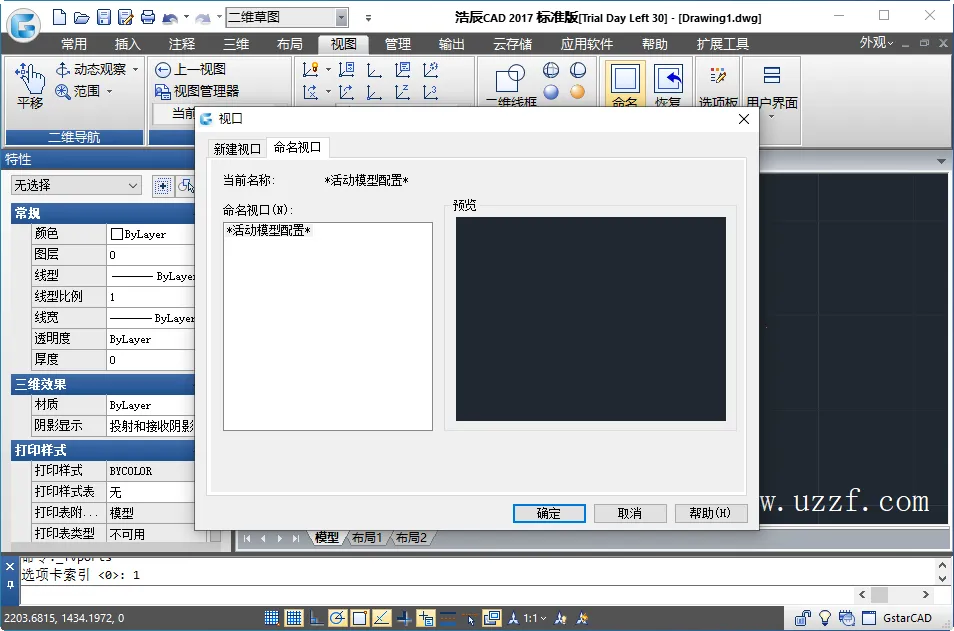Screen dimensions: 954x631
Task: Select 布局2 at the bottom of the drawing area
Action: pos(413,537)
